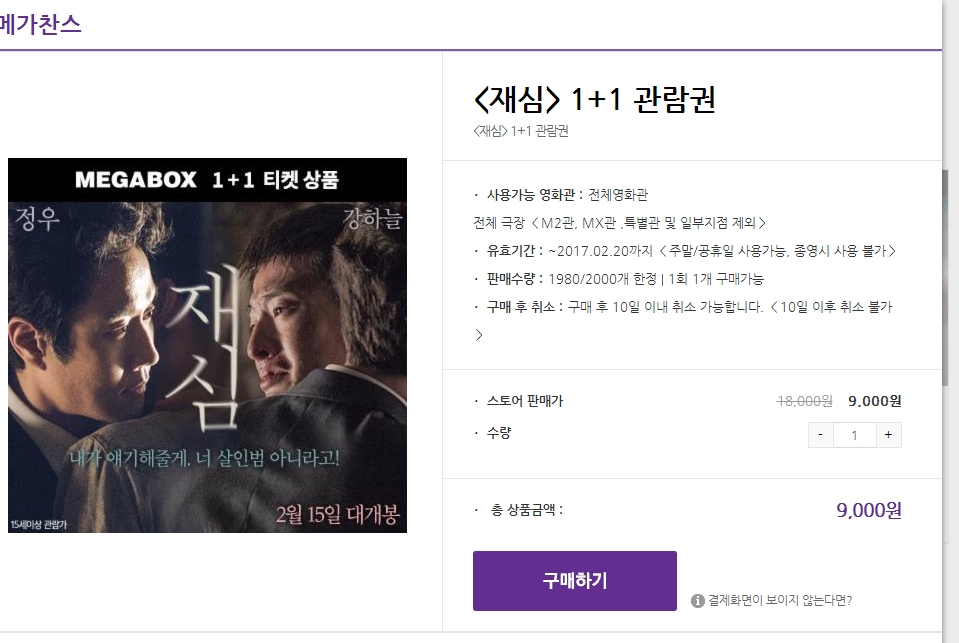Click the quantity input field showing 1

tap(854, 435)
